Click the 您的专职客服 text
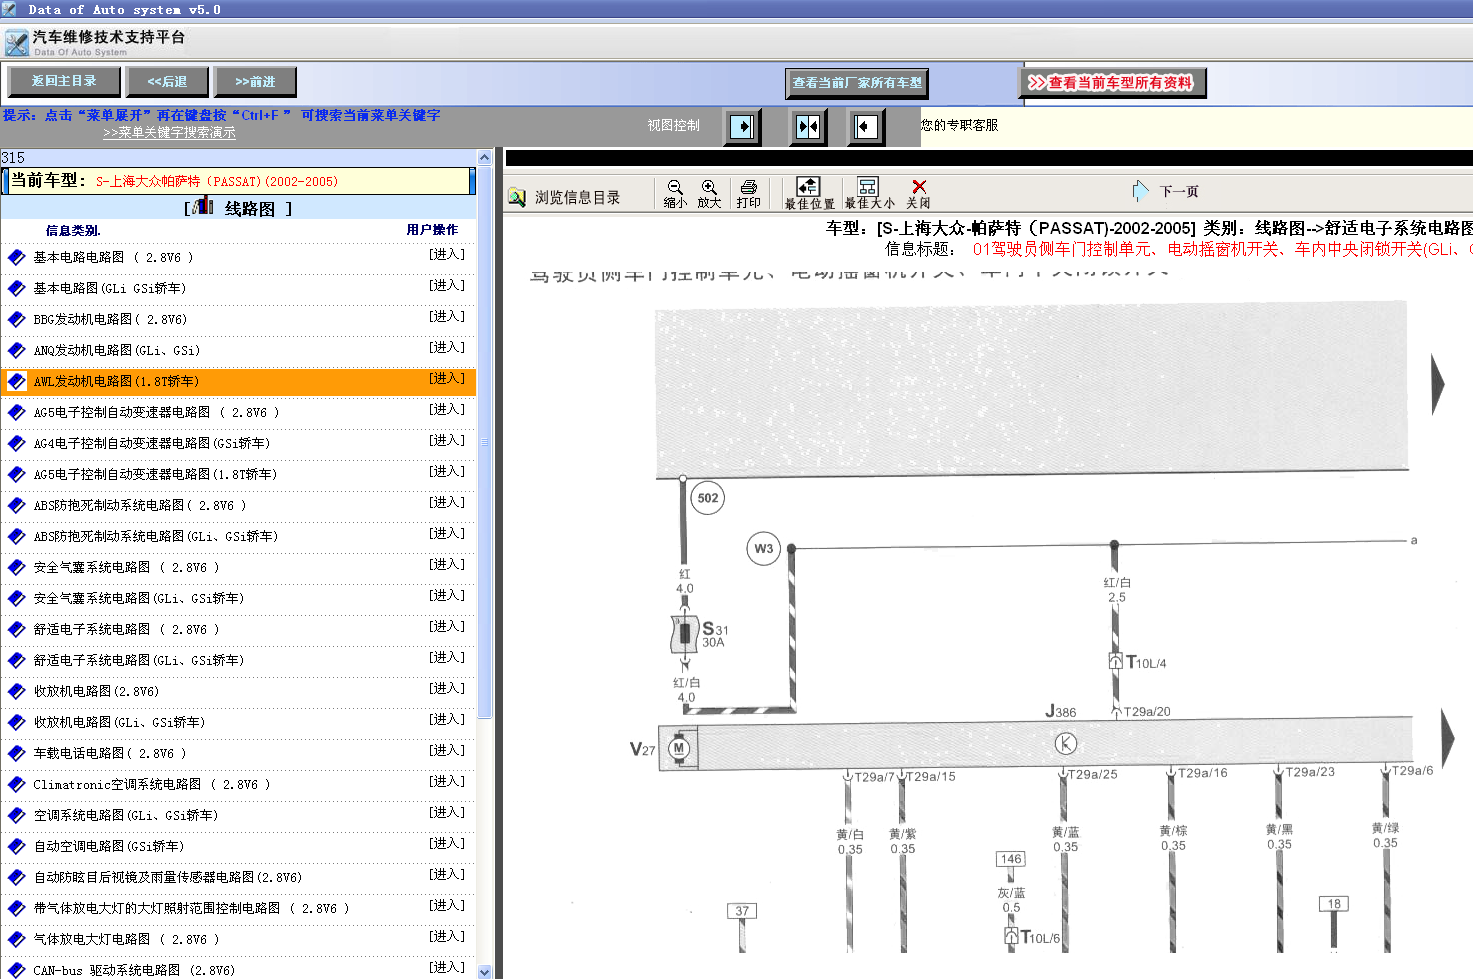 960,125
